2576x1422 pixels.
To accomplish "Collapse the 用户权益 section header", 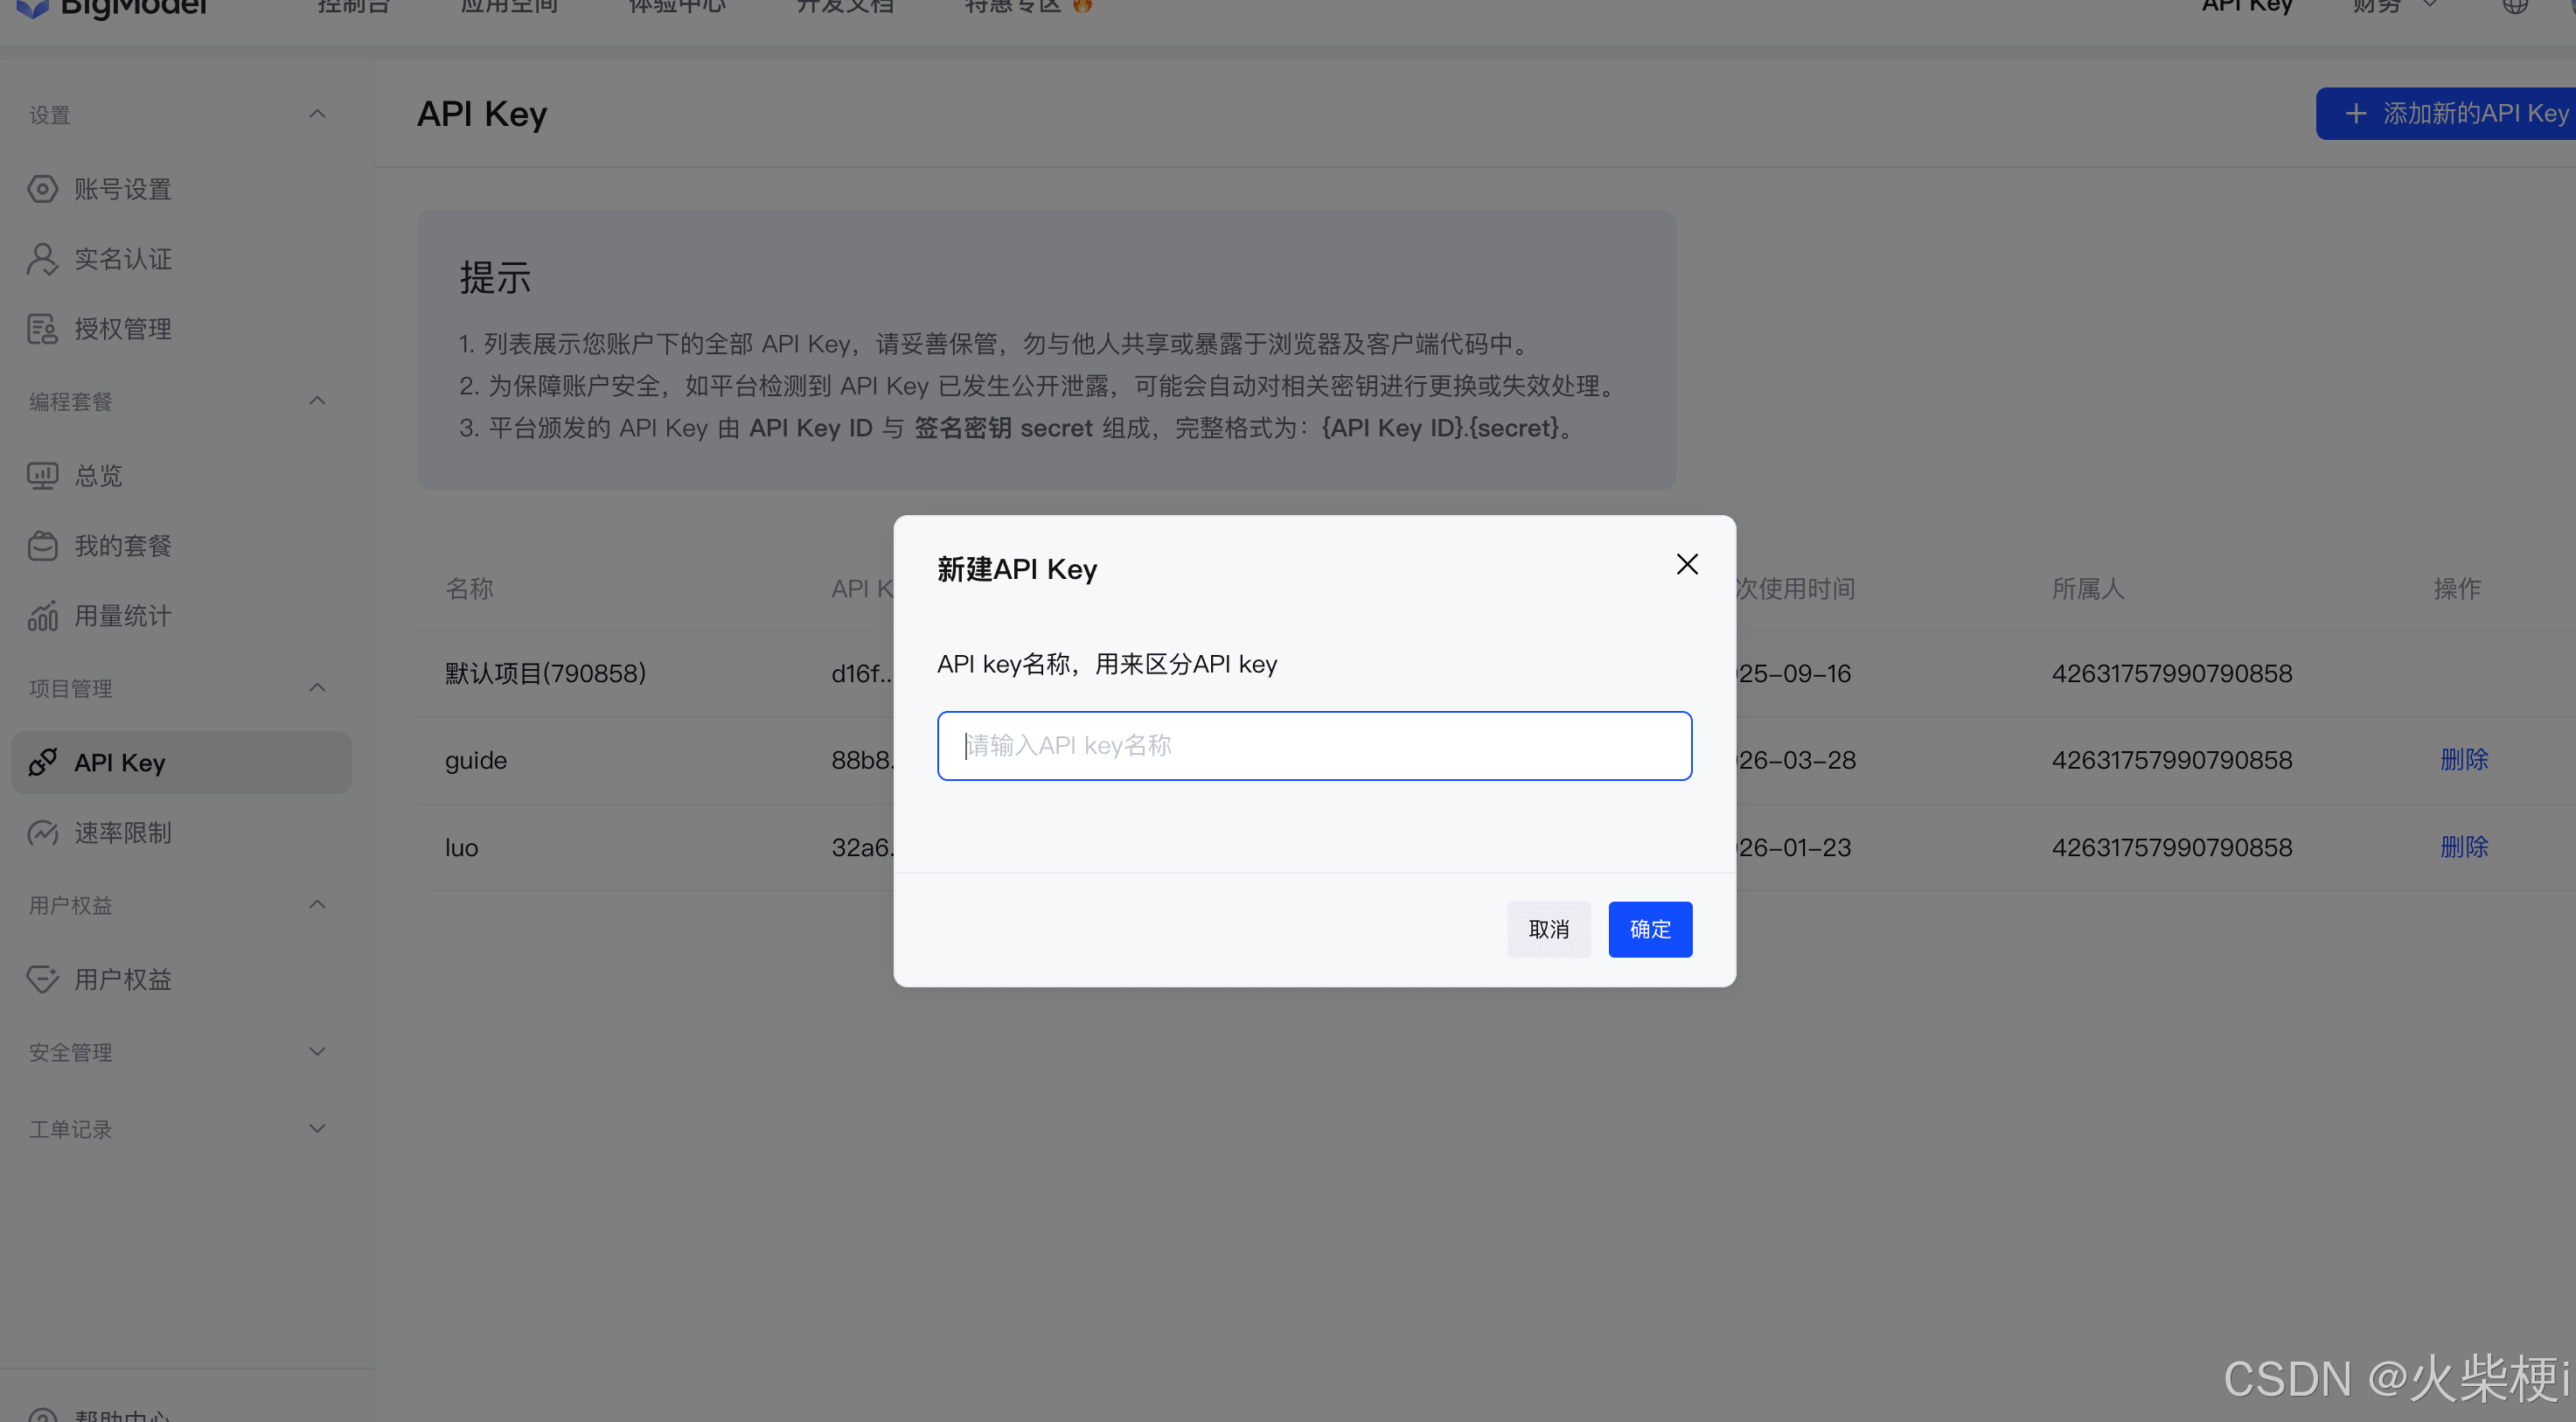I will (317, 905).
